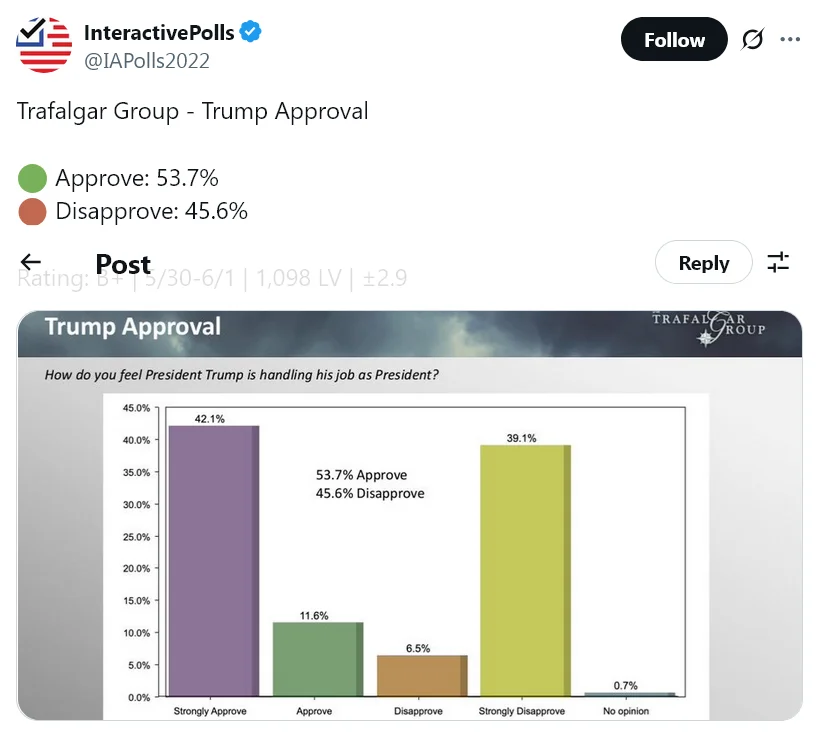Image resolution: width=824 pixels, height=736 pixels.
Task: Click the InteractivePolls profile avatar
Action: (45, 45)
